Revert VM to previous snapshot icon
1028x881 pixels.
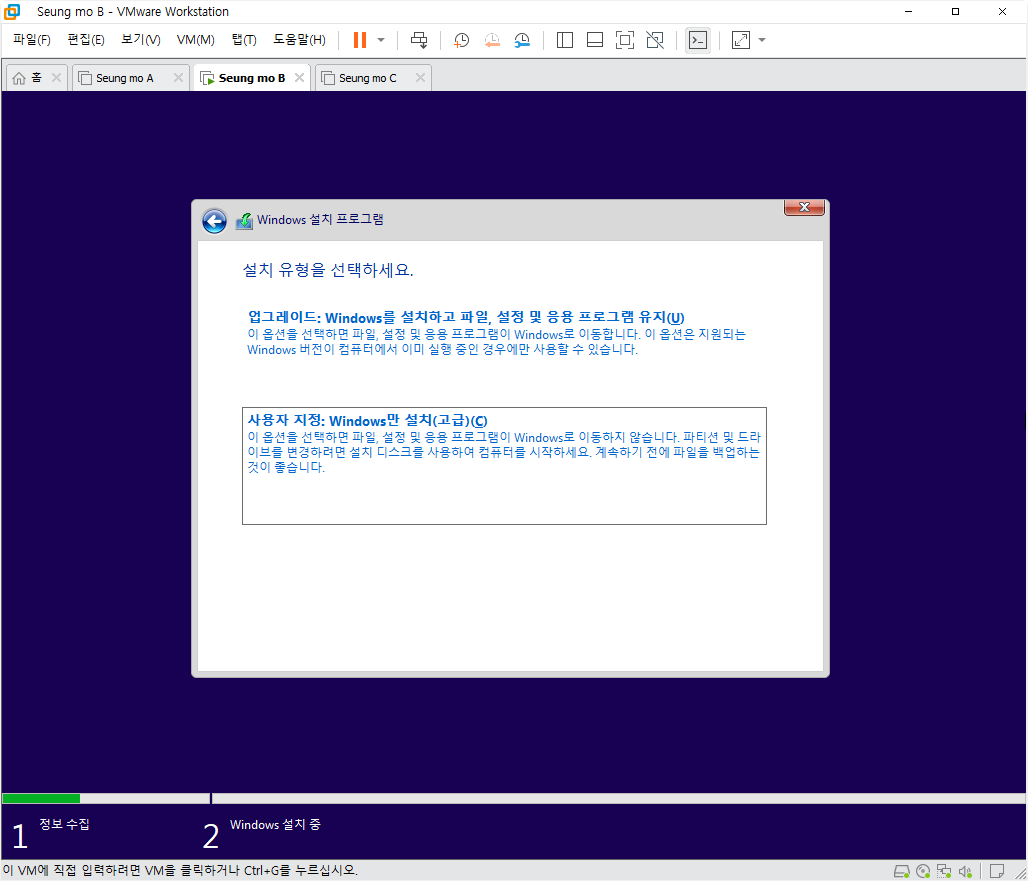click(x=492, y=40)
